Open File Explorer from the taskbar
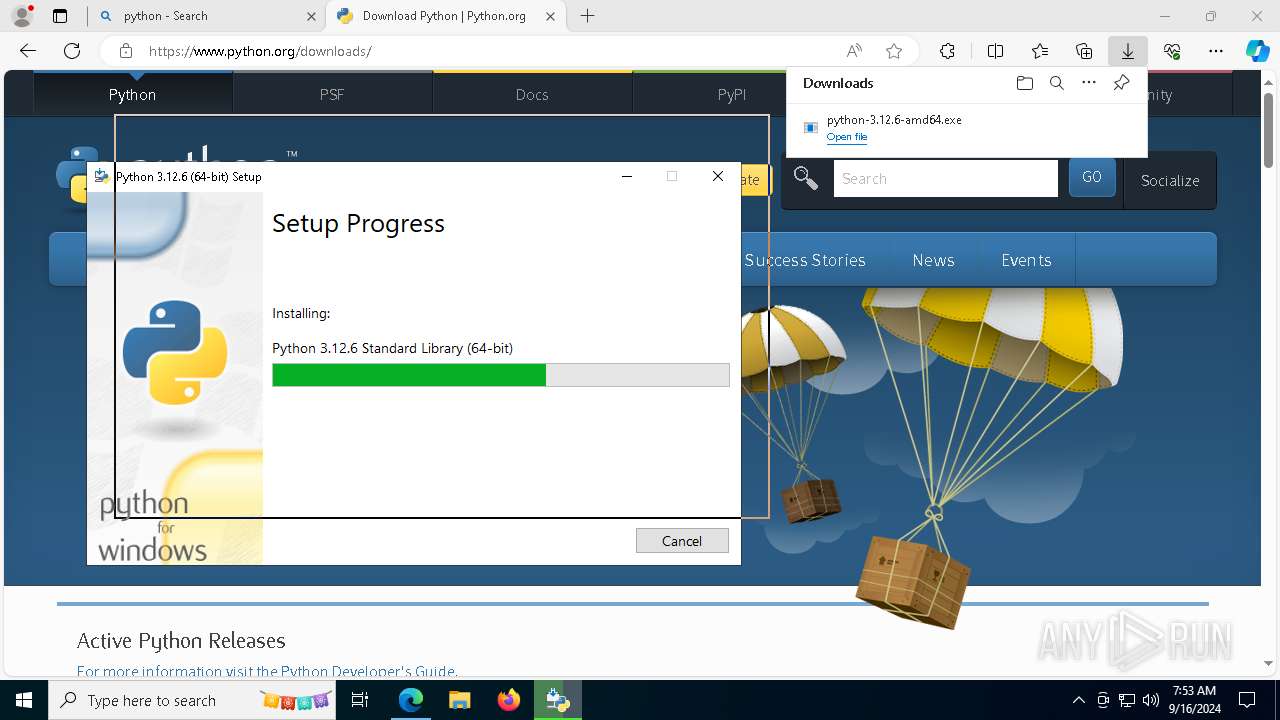The image size is (1280, 720). (459, 700)
